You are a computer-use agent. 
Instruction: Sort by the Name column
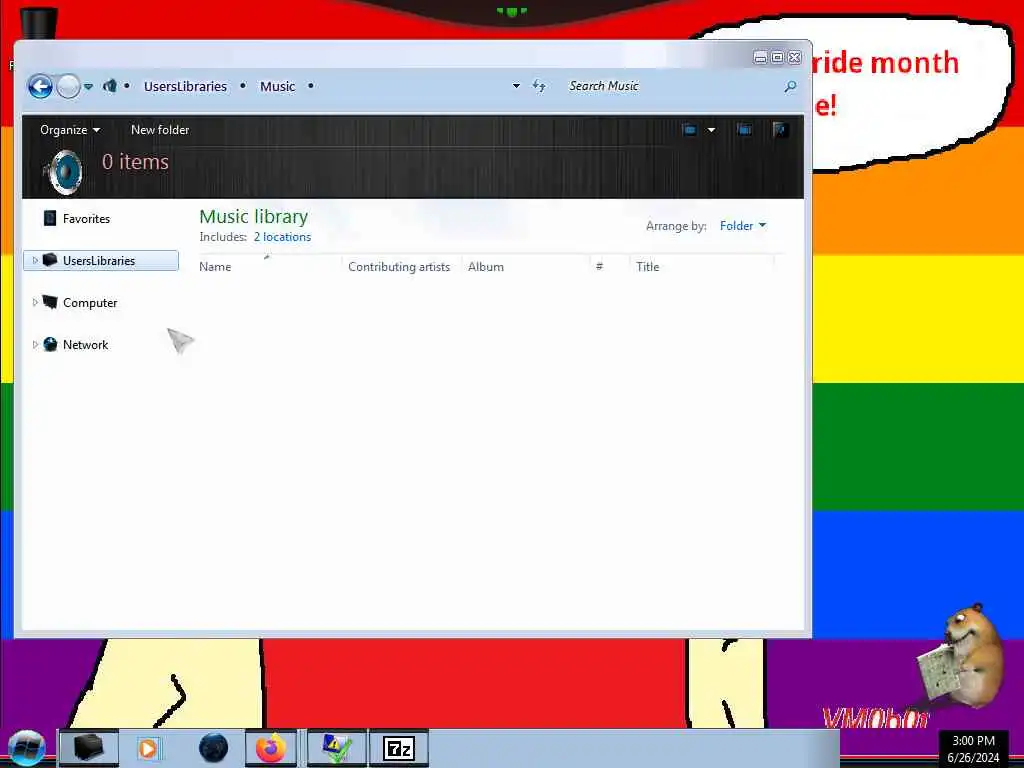268,266
